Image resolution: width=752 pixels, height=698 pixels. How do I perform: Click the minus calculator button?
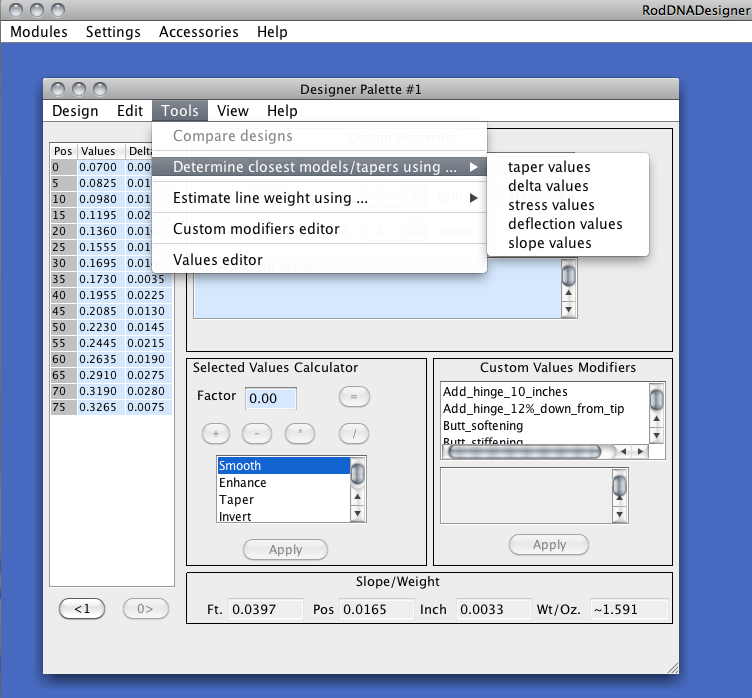(x=257, y=434)
